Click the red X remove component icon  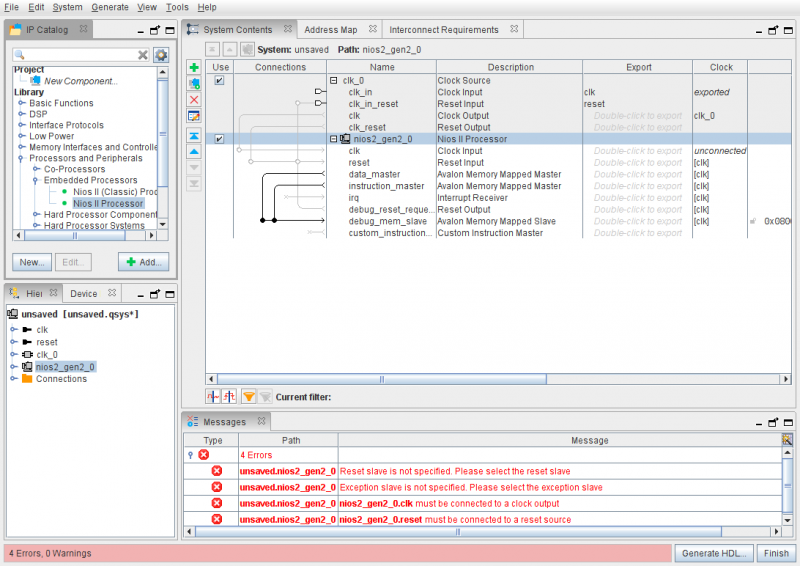coord(194,100)
